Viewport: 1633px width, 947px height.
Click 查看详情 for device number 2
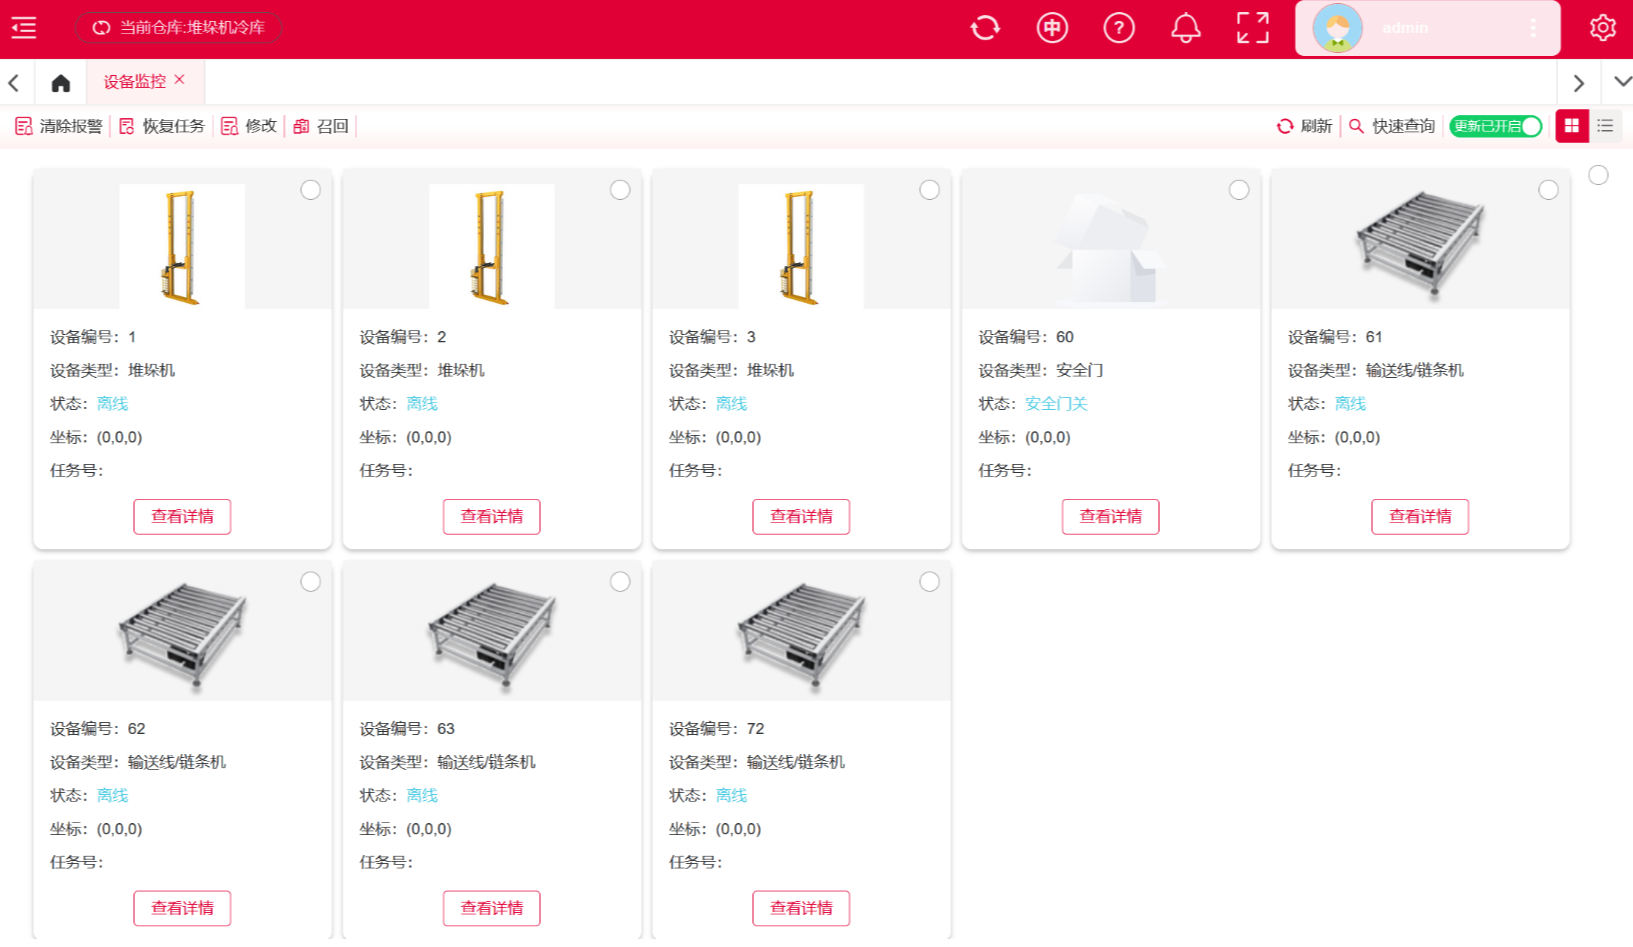click(491, 517)
